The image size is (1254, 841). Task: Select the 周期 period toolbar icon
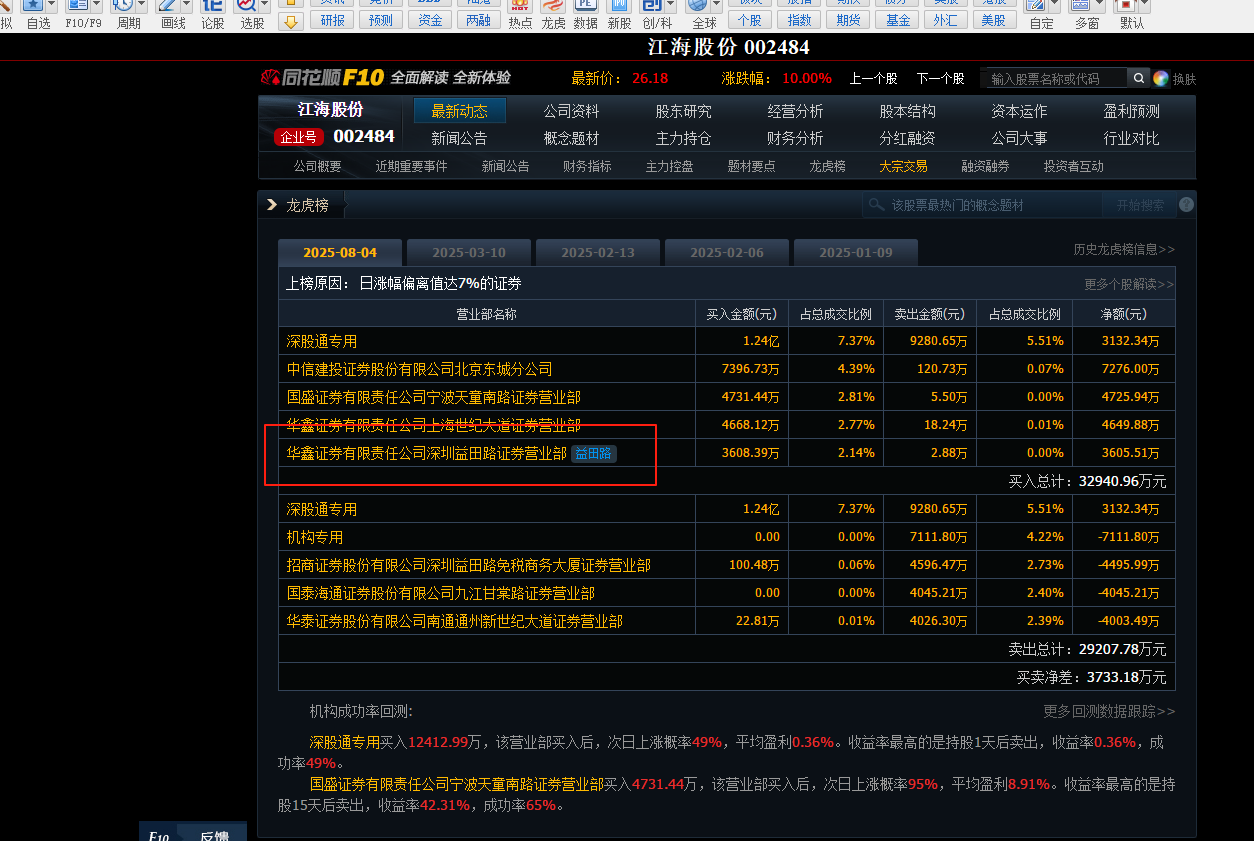122,6
